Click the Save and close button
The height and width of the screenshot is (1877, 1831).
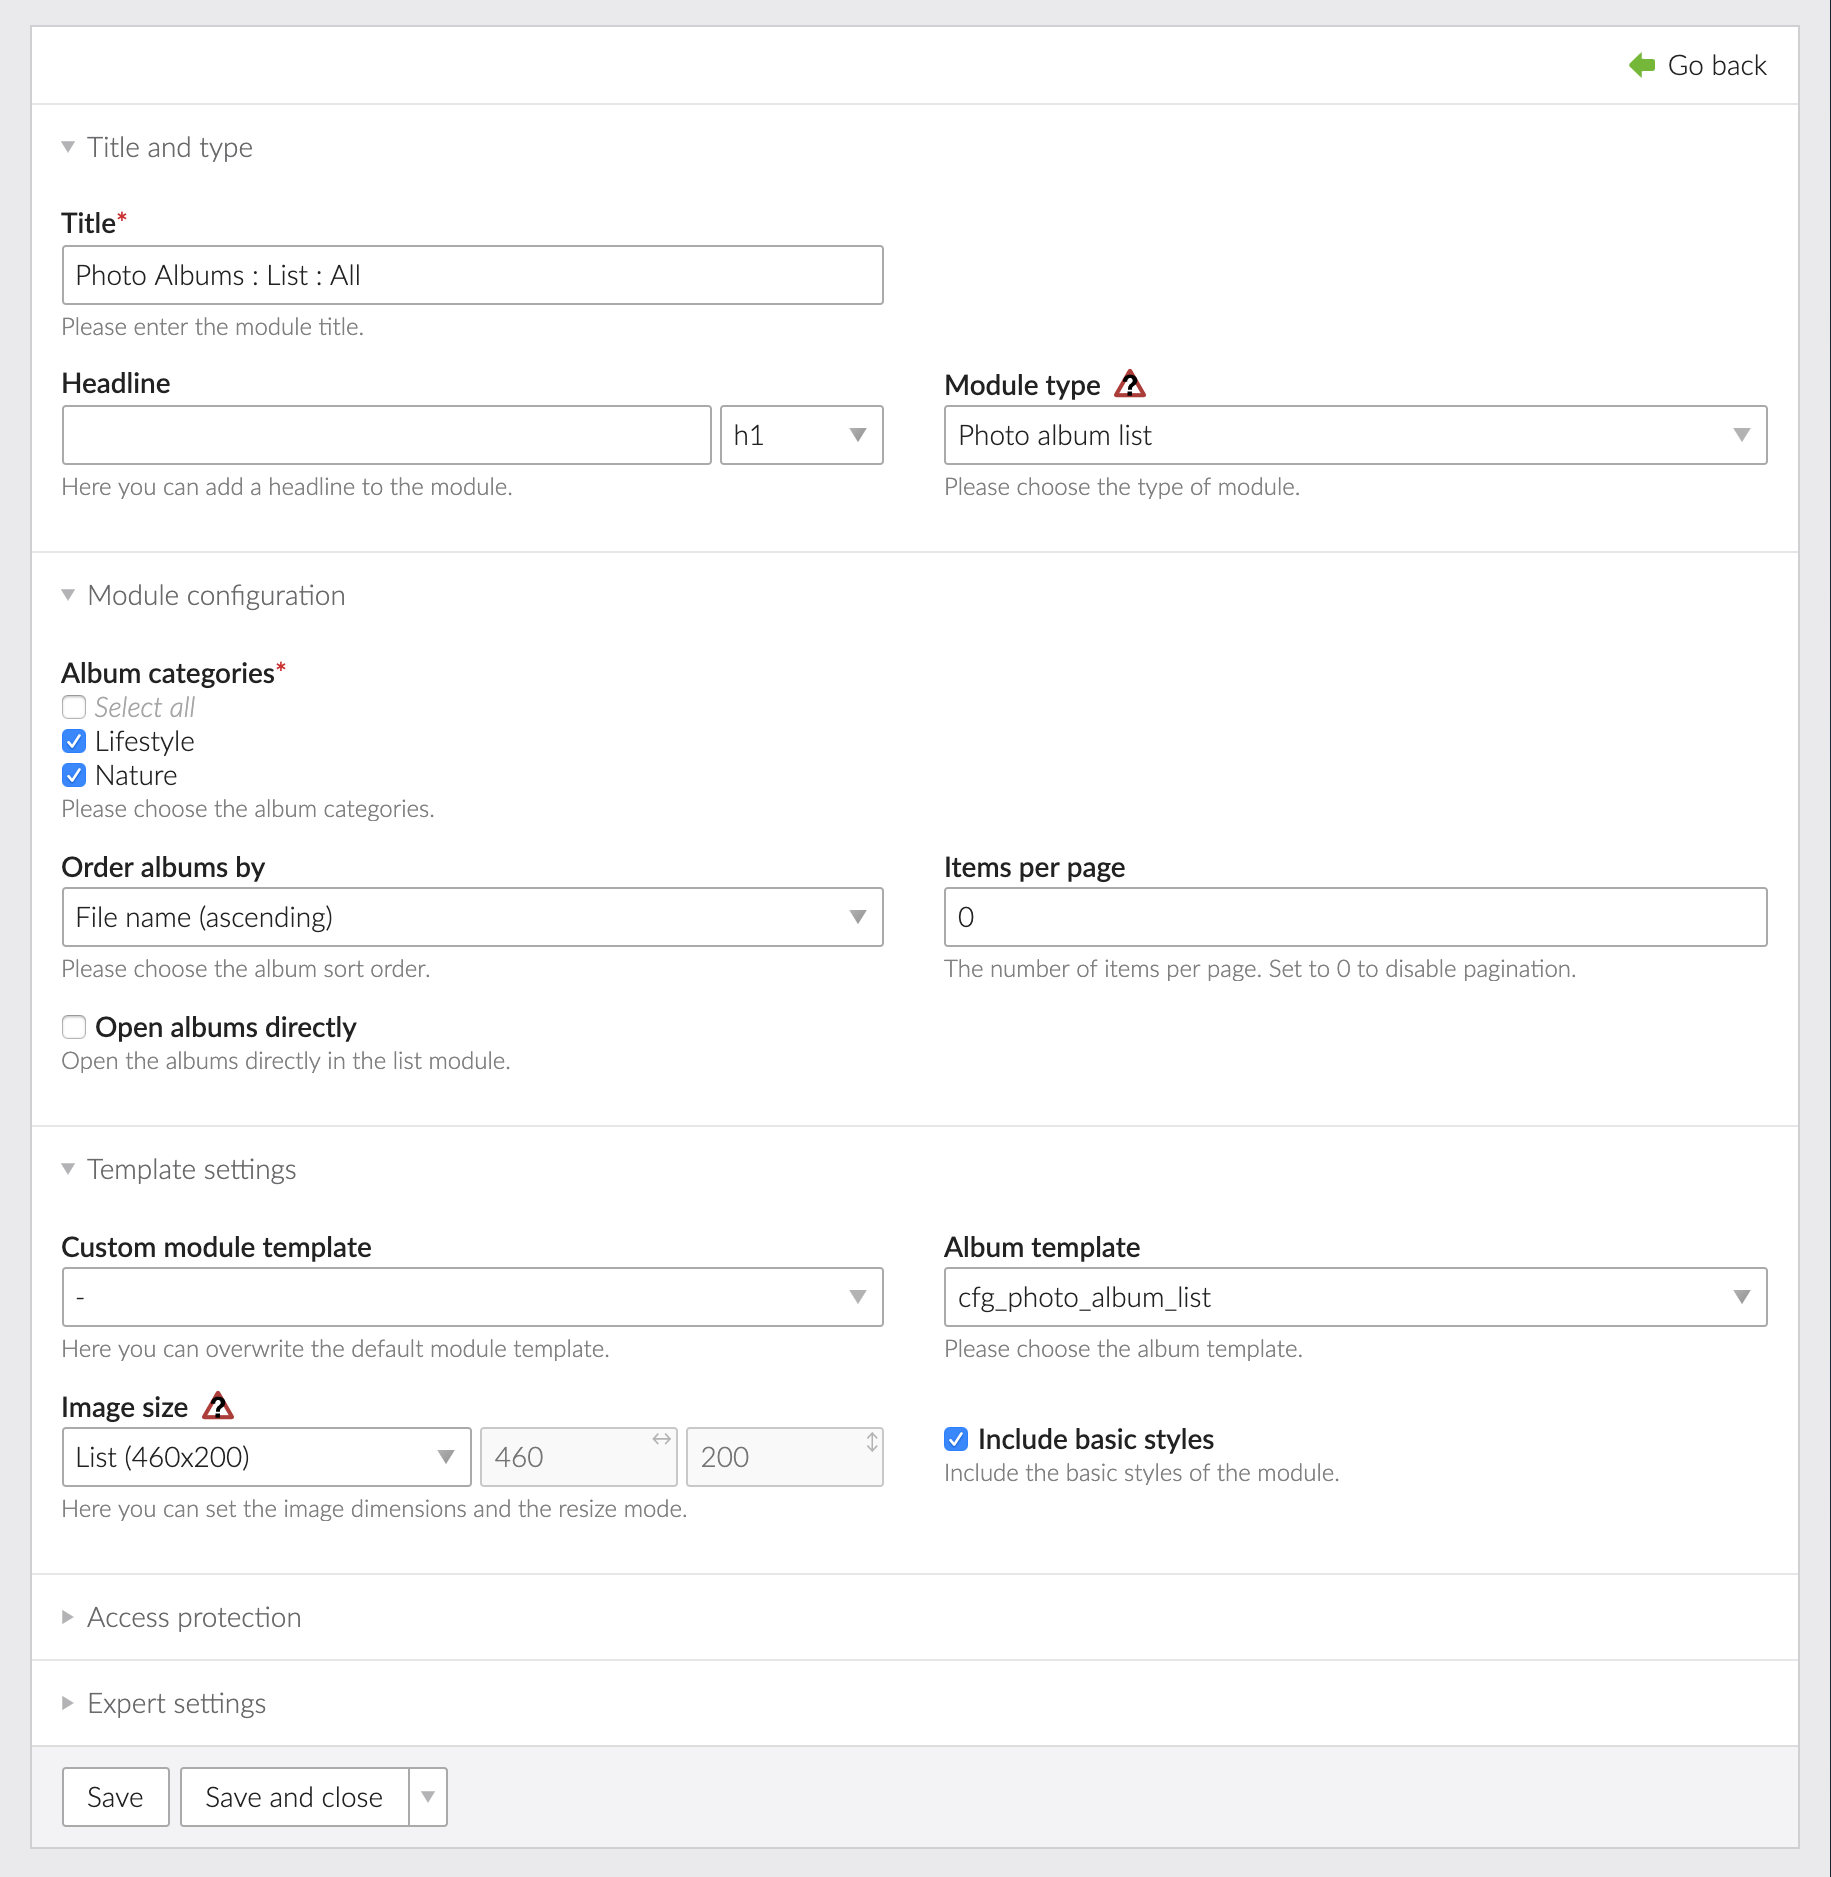(x=294, y=1797)
